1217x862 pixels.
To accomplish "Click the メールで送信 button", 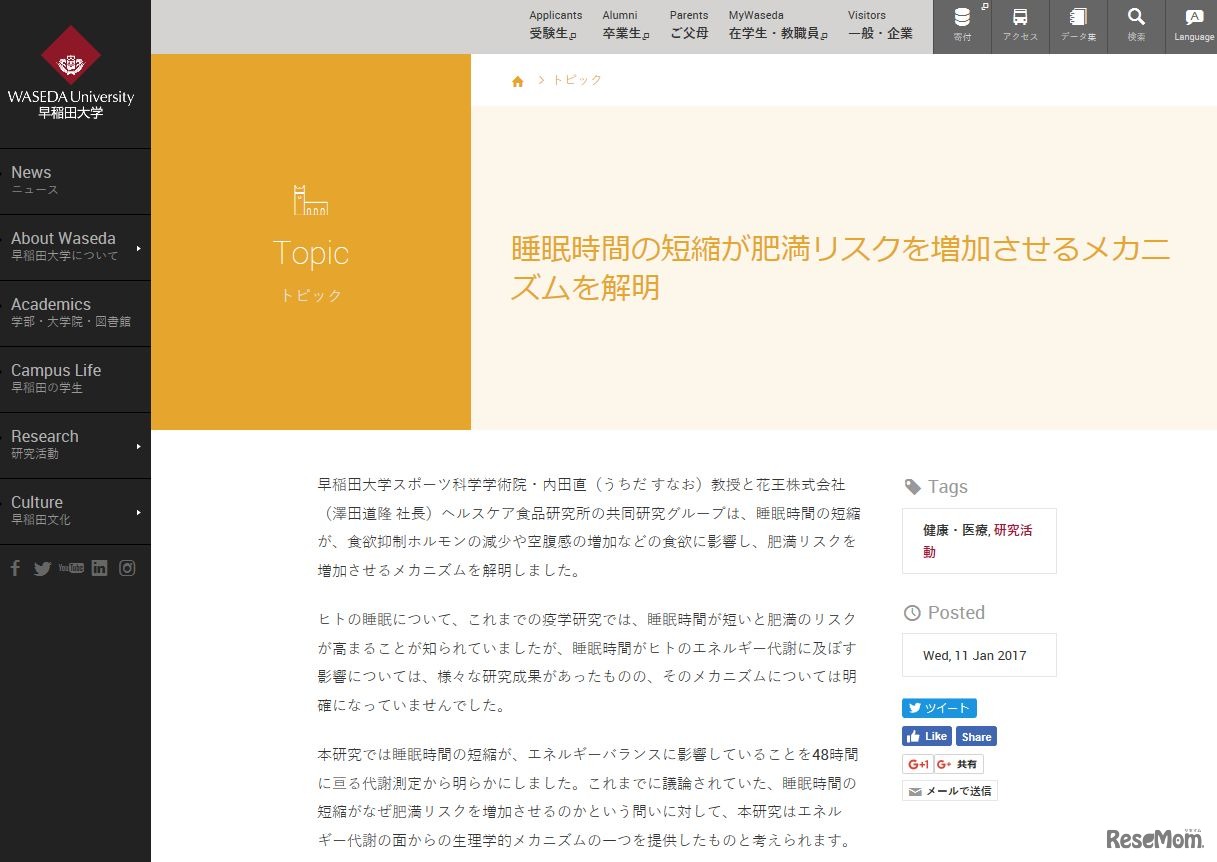I will point(949,791).
